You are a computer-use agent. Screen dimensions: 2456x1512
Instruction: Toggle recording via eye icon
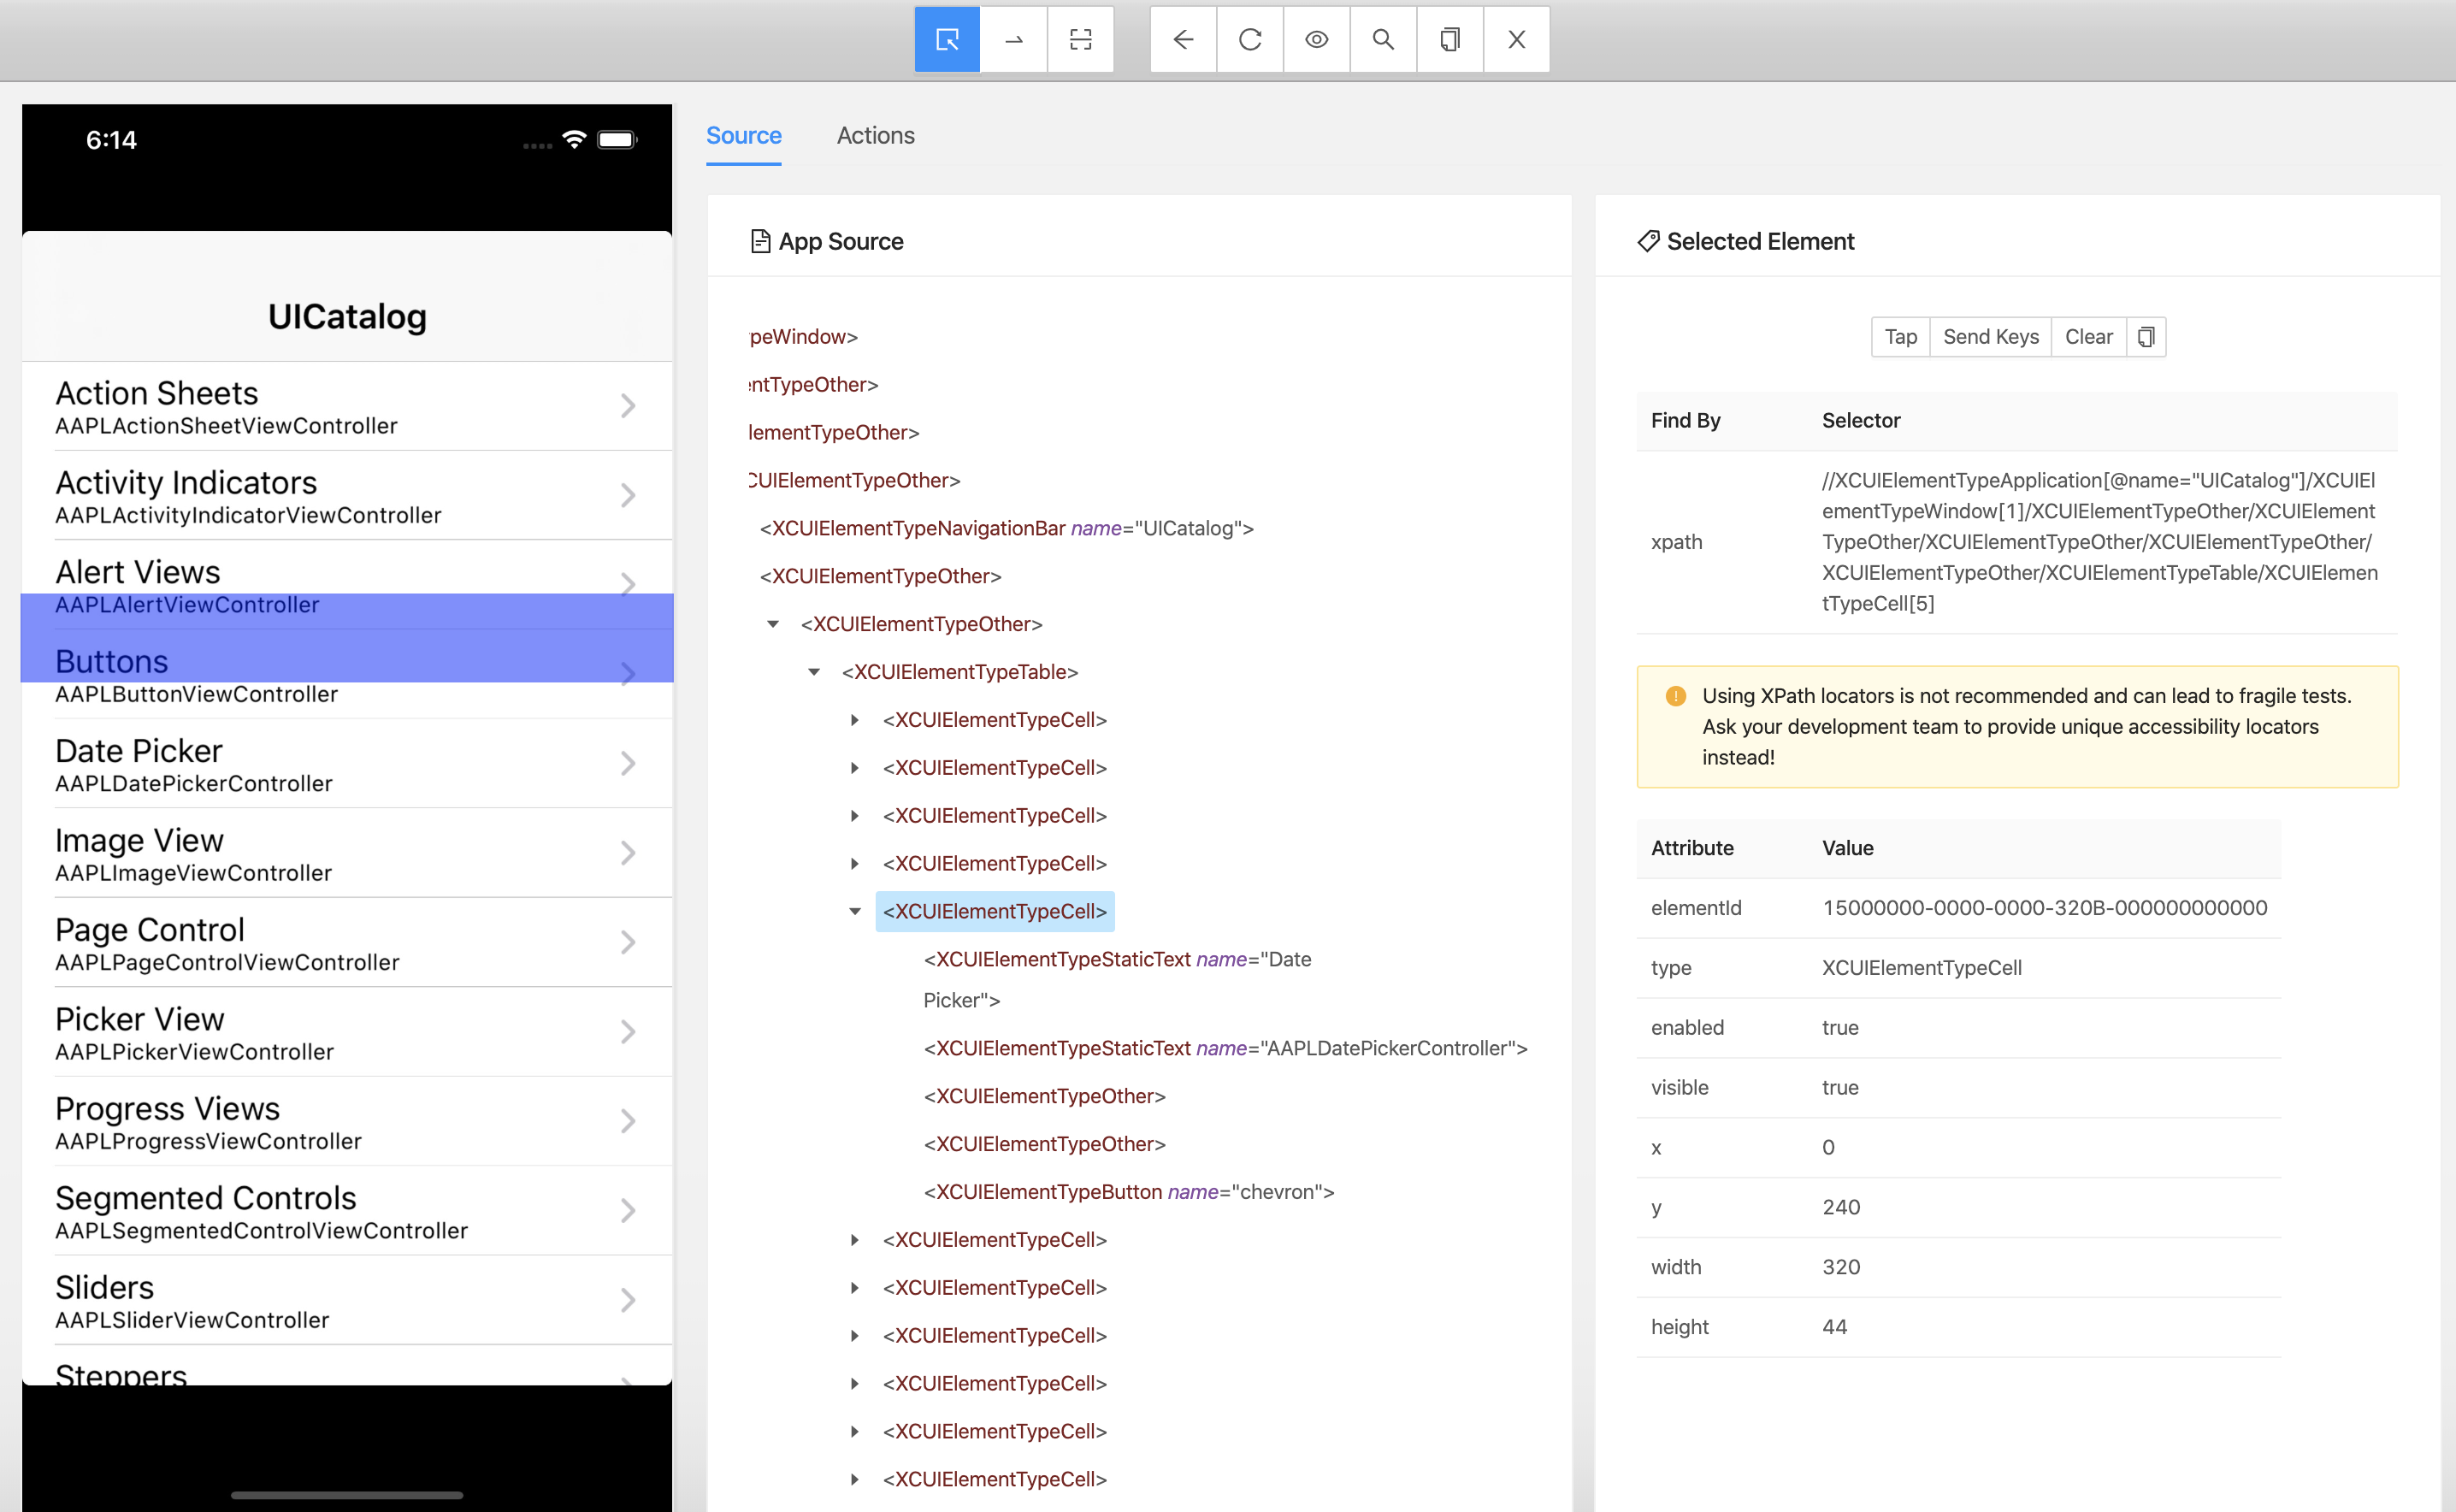pos(1316,39)
